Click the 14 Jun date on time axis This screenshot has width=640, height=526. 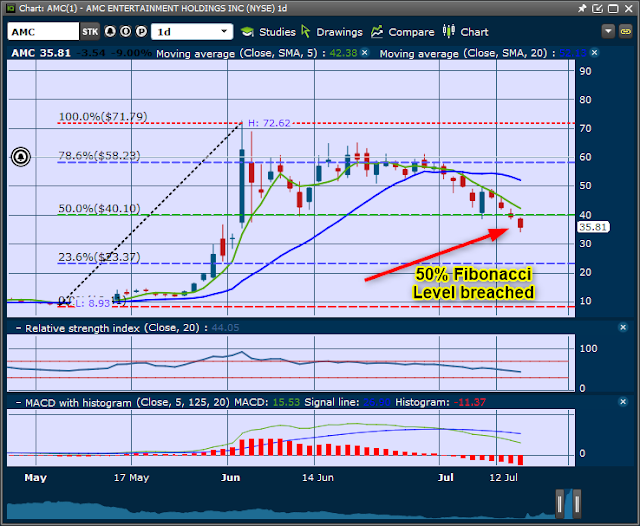318,477
